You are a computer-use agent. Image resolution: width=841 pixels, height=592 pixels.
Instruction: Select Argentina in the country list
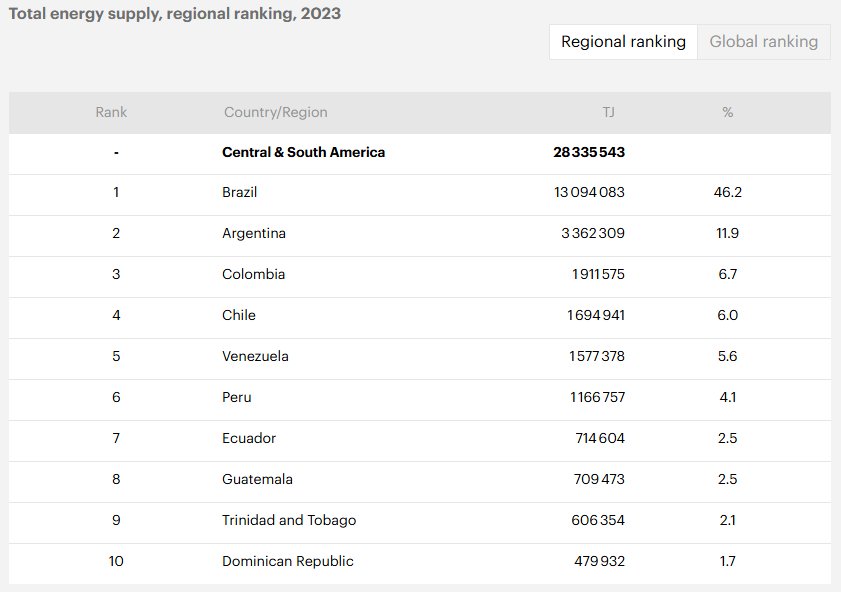[x=254, y=233]
